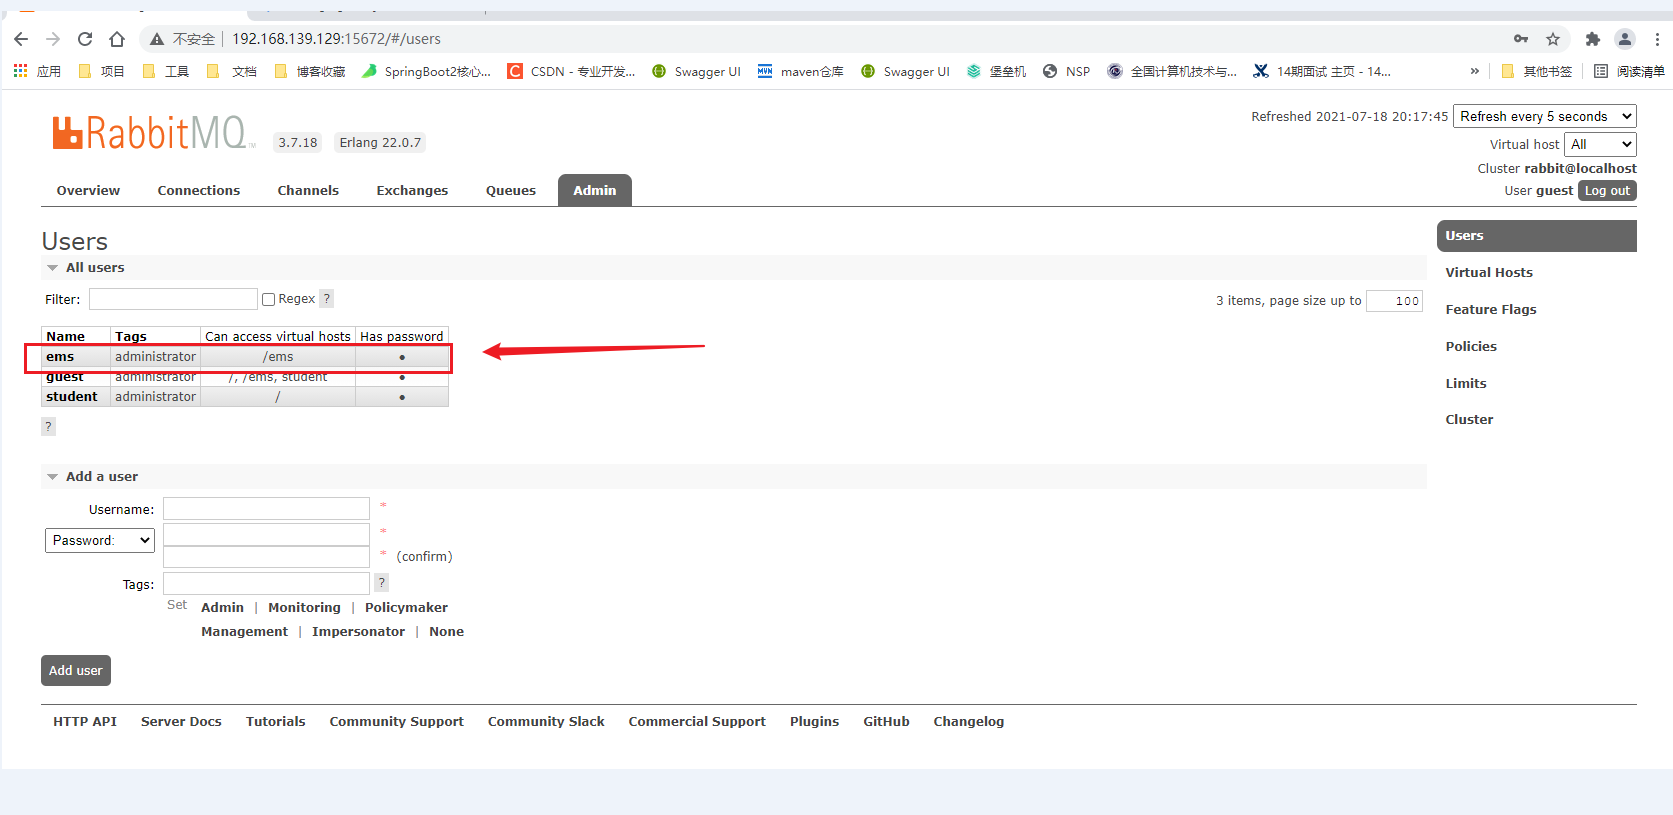Click the Log out button

[1607, 191]
